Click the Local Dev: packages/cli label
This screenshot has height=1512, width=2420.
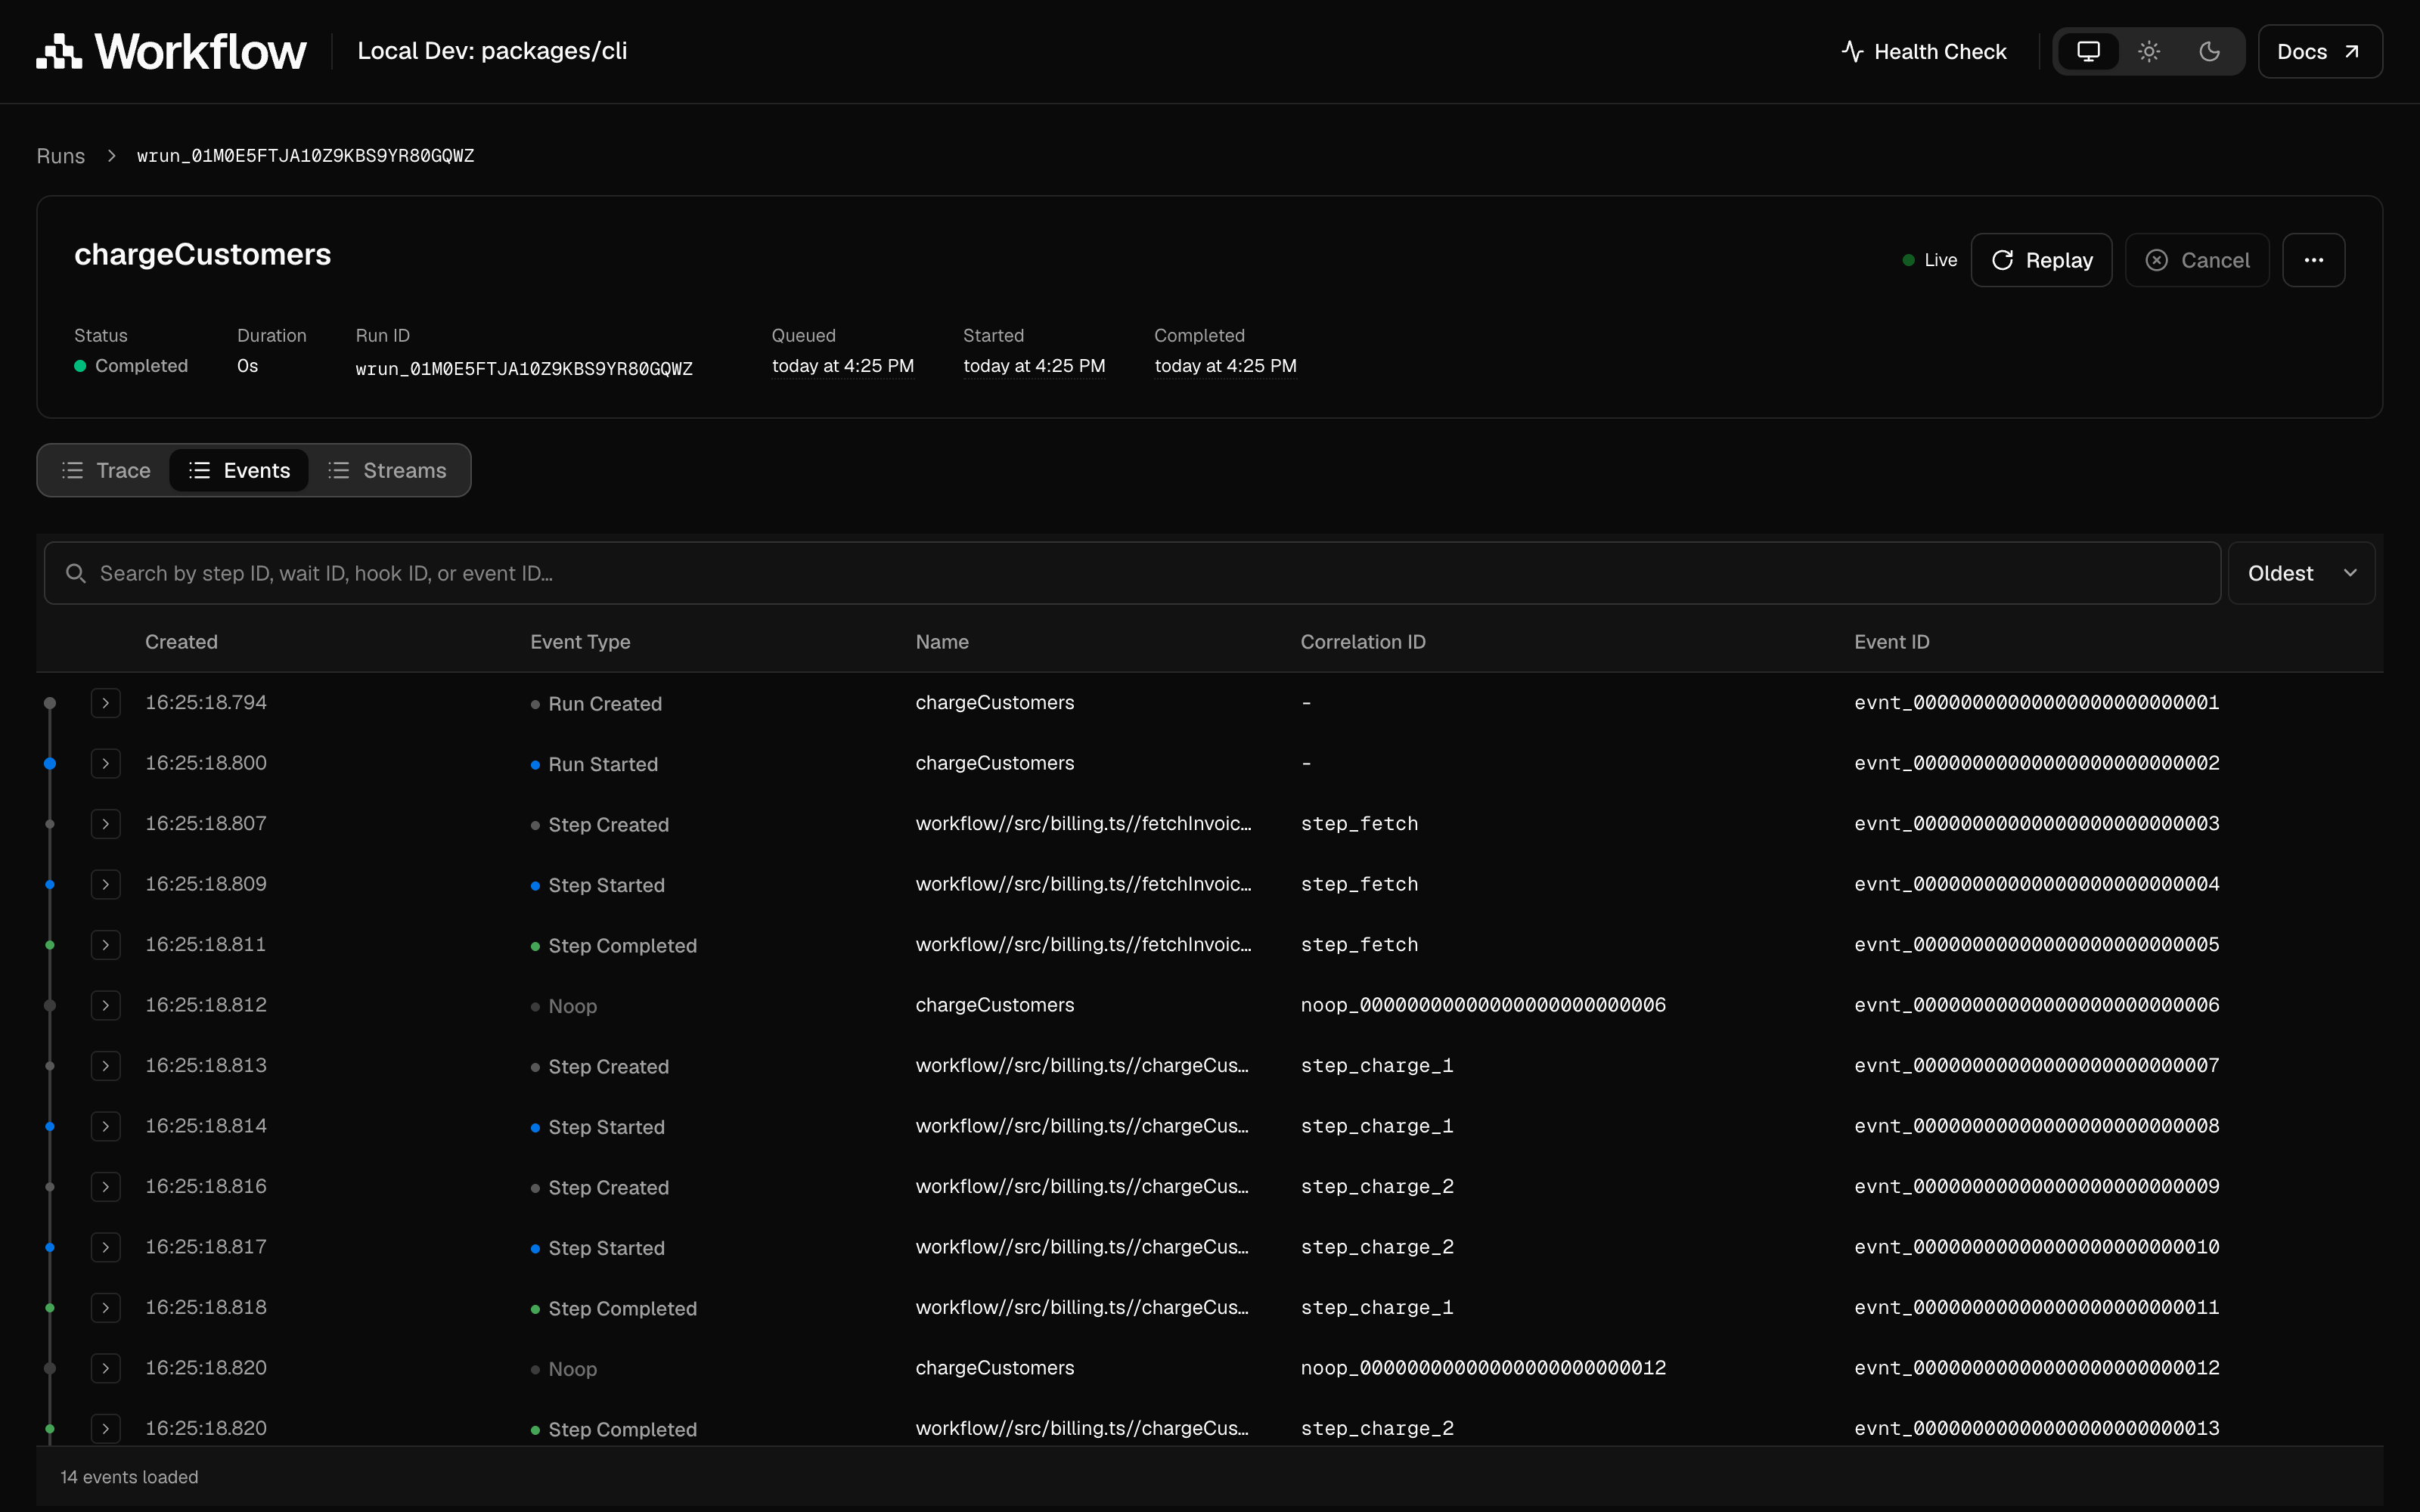point(492,51)
